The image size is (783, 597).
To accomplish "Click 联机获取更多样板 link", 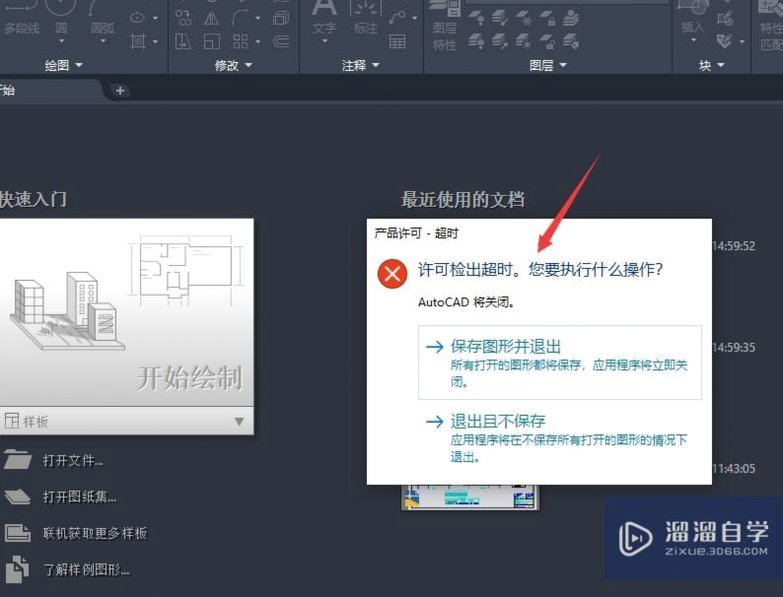I will click(95, 533).
